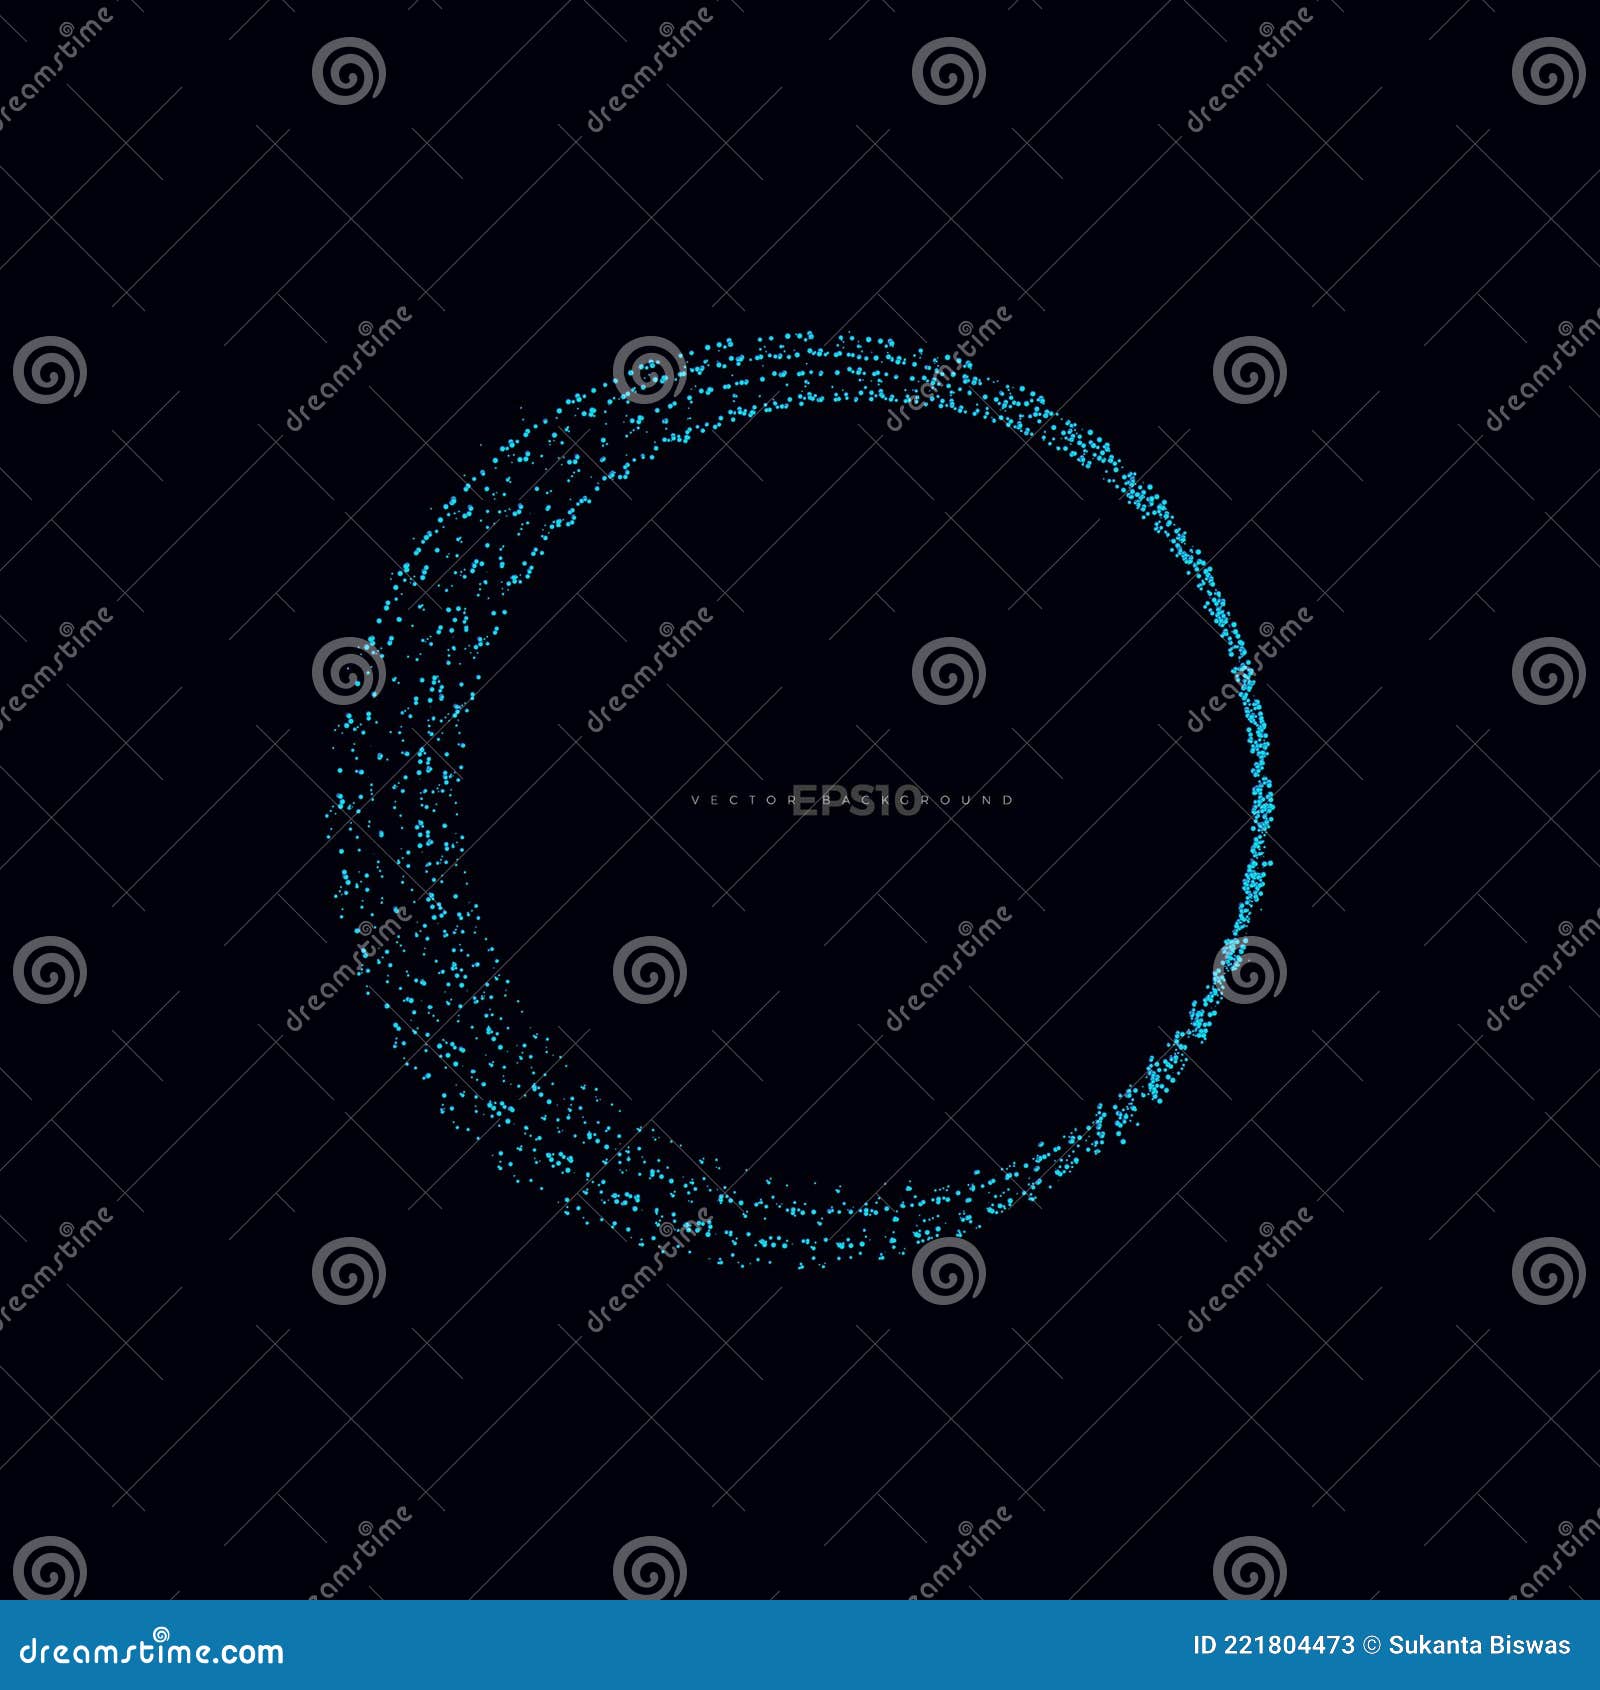The image size is (1600, 1690).
Task: Select the EPS10 label in center
Action: pyautogui.click(x=855, y=798)
